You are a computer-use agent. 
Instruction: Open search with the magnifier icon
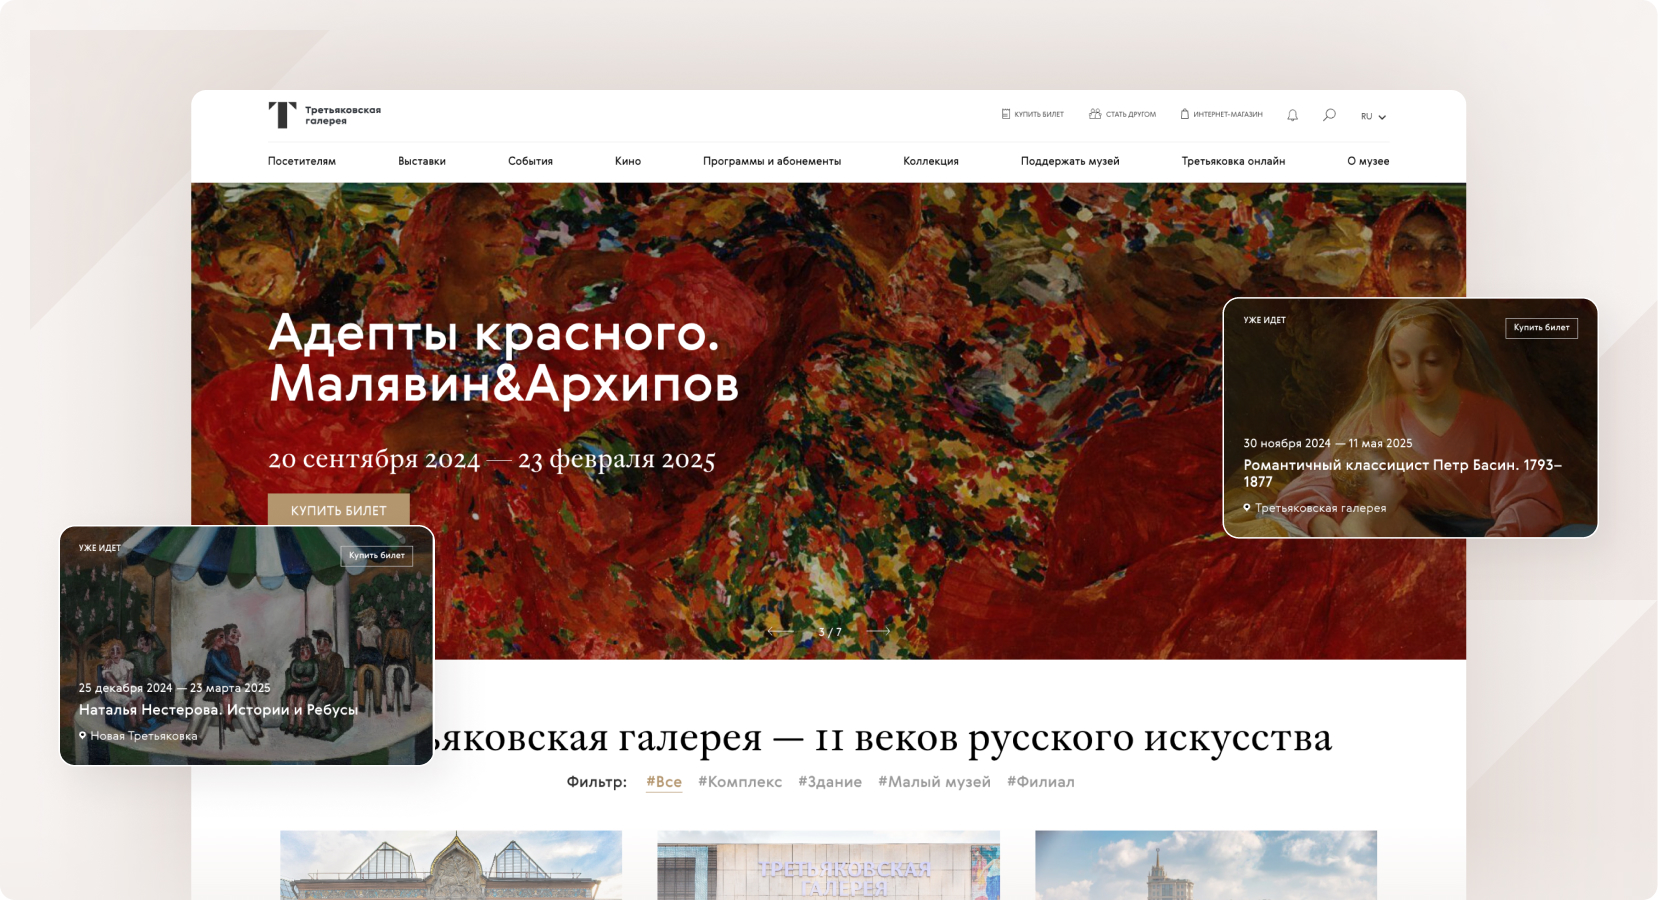click(1329, 115)
